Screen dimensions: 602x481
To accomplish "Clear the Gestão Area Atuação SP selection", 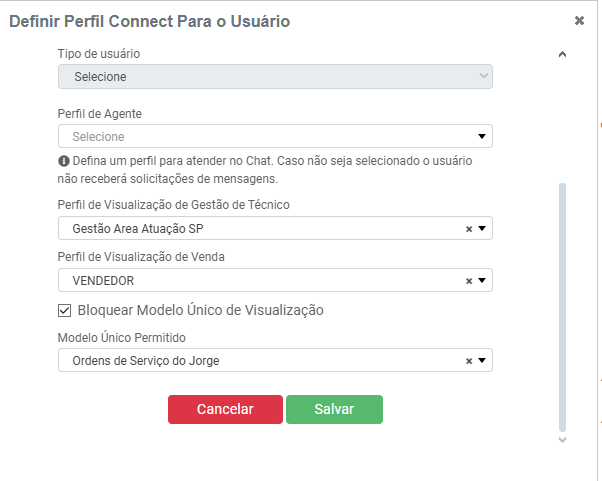I will click(x=468, y=229).
